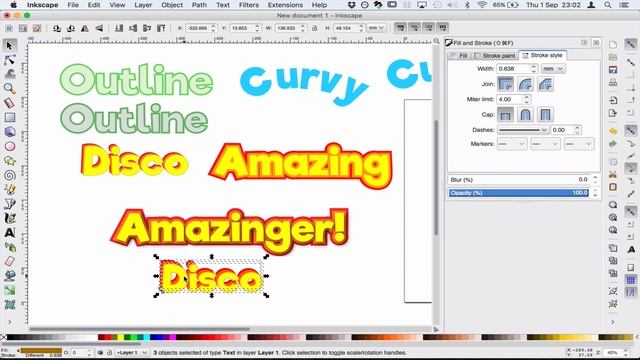The image size is (640, 360).
Task: Select the Calligraphy tool
Action: (10, 218)
